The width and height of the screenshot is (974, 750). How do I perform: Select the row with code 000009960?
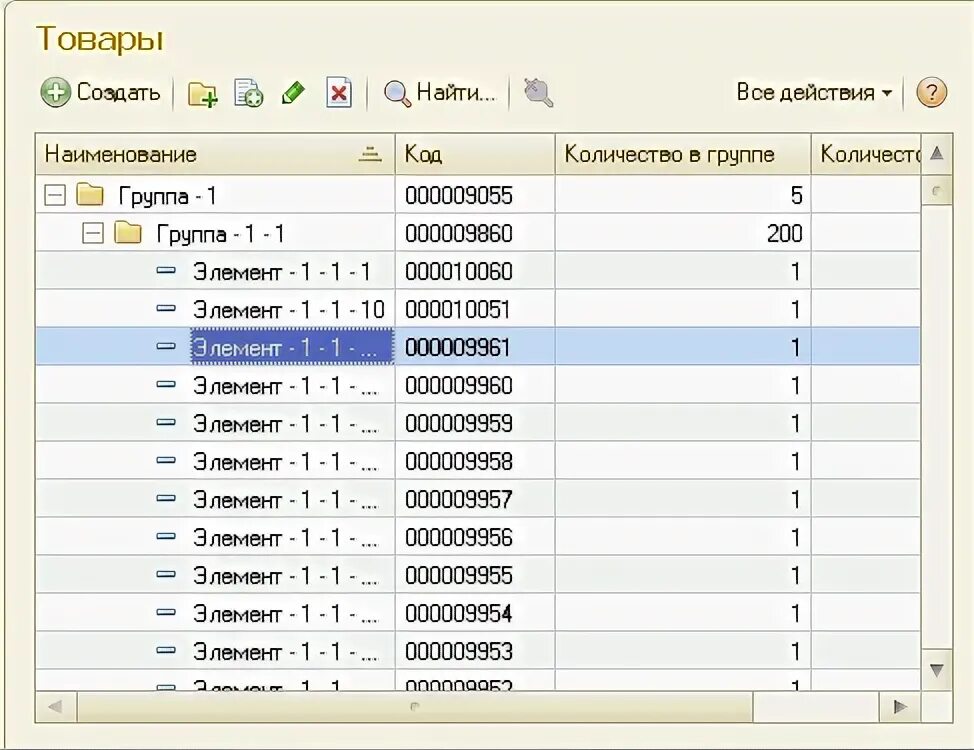[478, 386]
